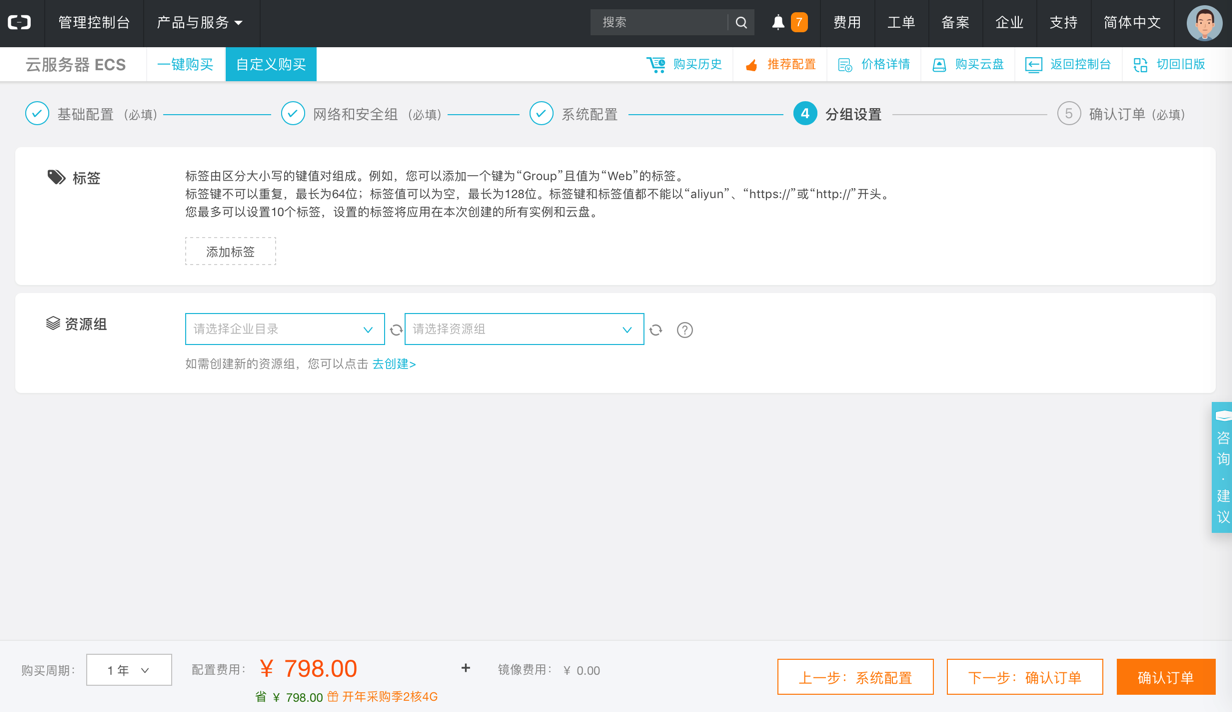1232x712 pixels.
Task: Click the 购买历史 link
Action: [x=697, y=64]
